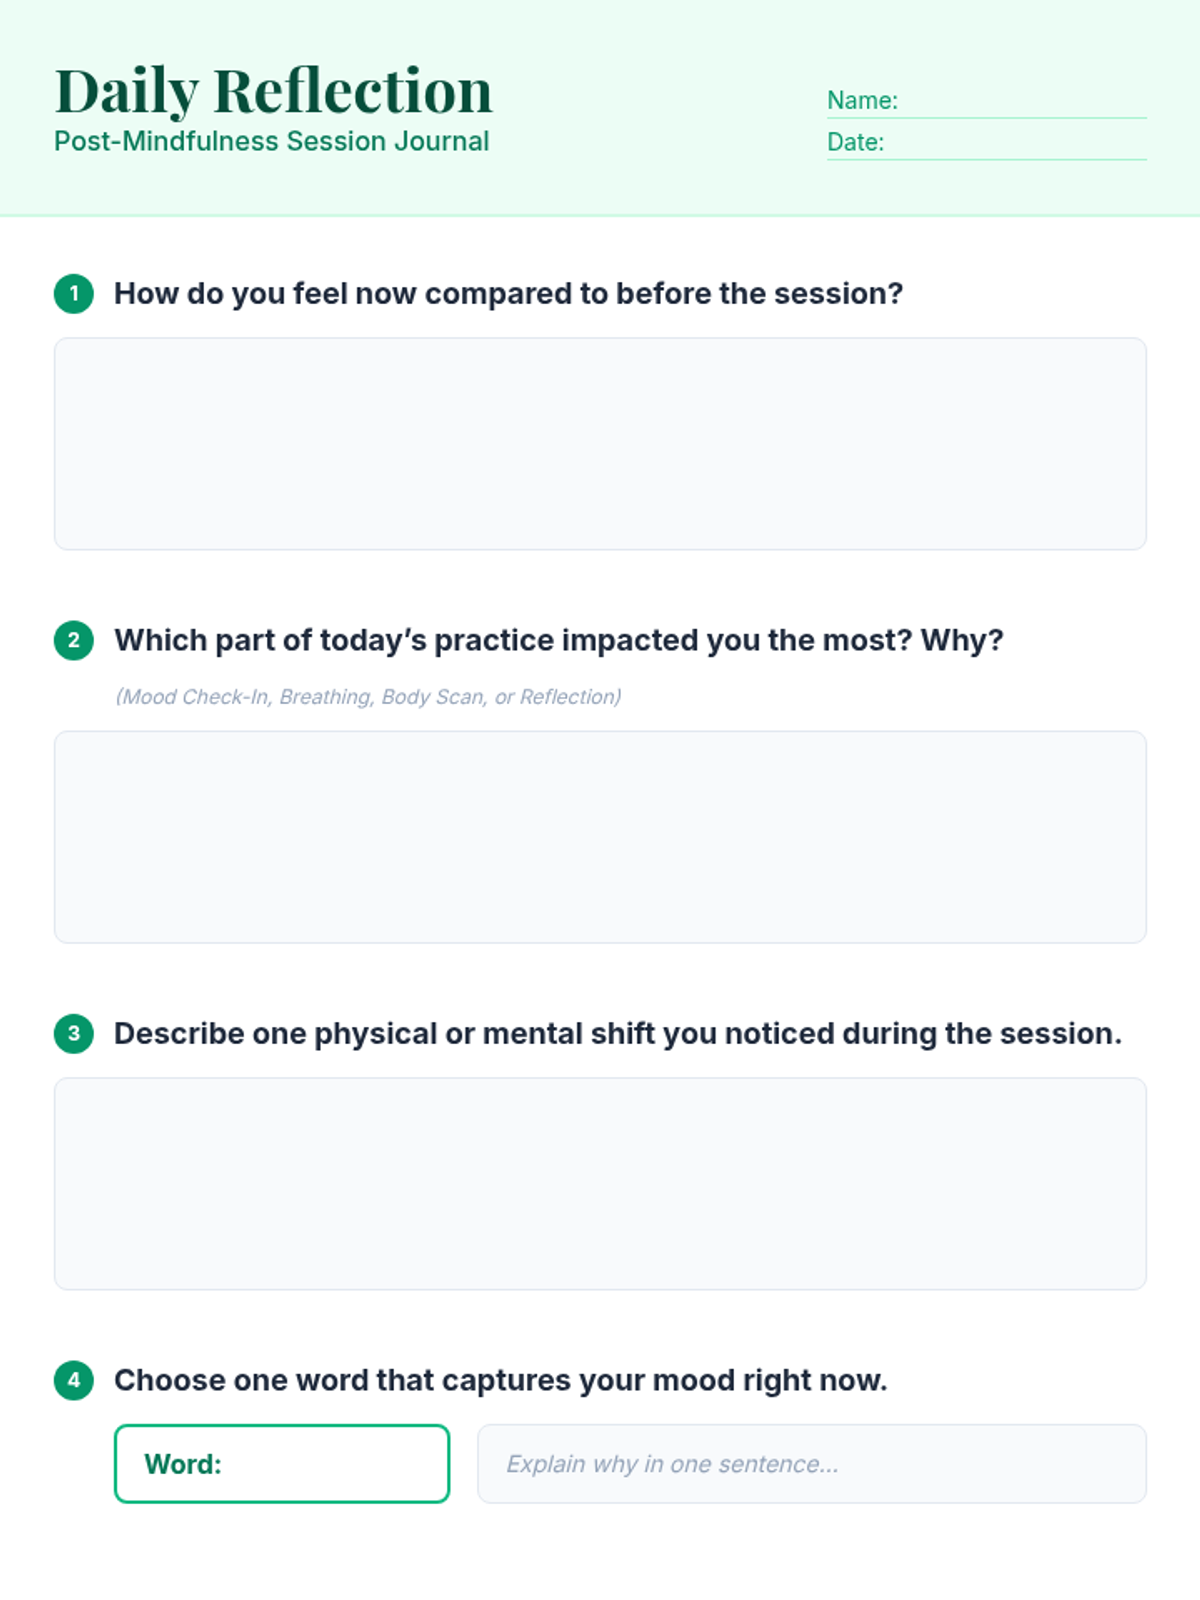Click the Word: mood input box

[282, 1464]
